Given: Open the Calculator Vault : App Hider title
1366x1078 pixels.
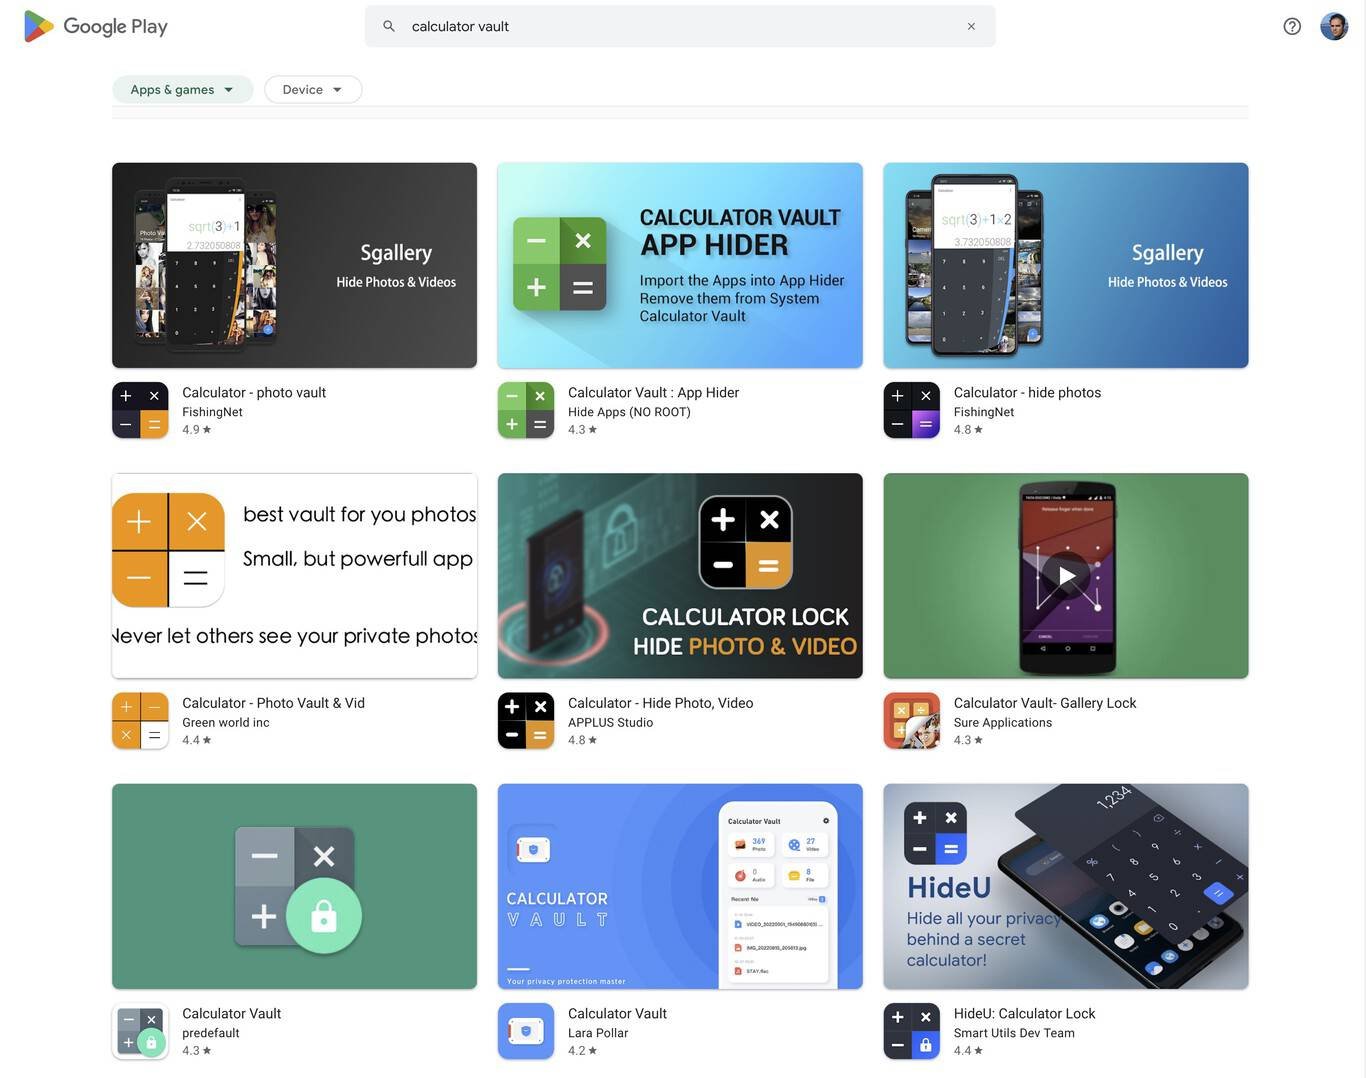Looking at the screenshot, I should click(653, 392).
